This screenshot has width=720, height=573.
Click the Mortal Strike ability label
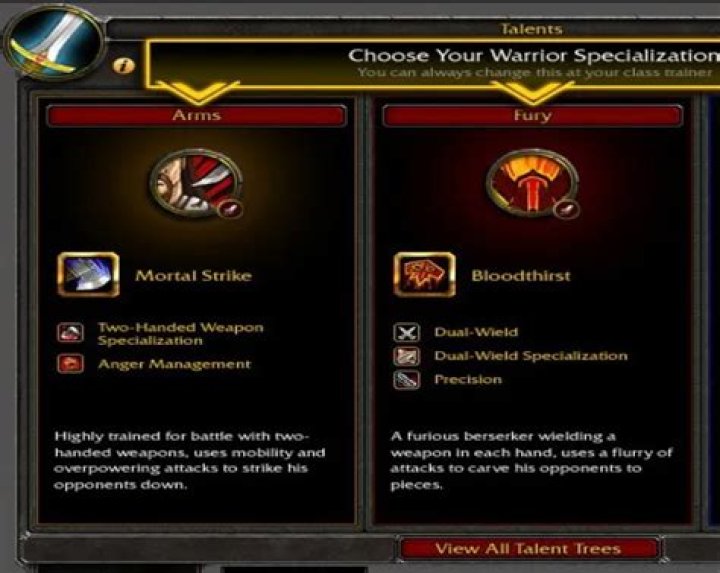coord(193,275)
